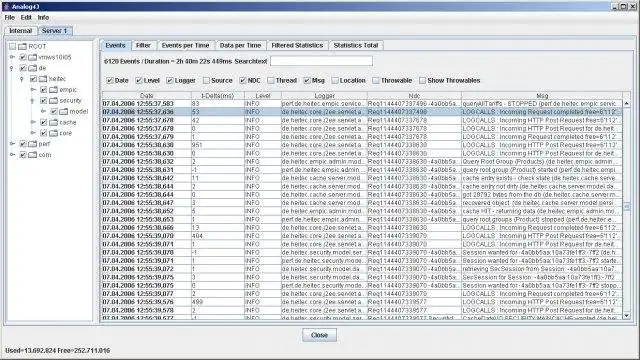Sort by the Ndc column header
640x360 pixels.
coord(414,96)
